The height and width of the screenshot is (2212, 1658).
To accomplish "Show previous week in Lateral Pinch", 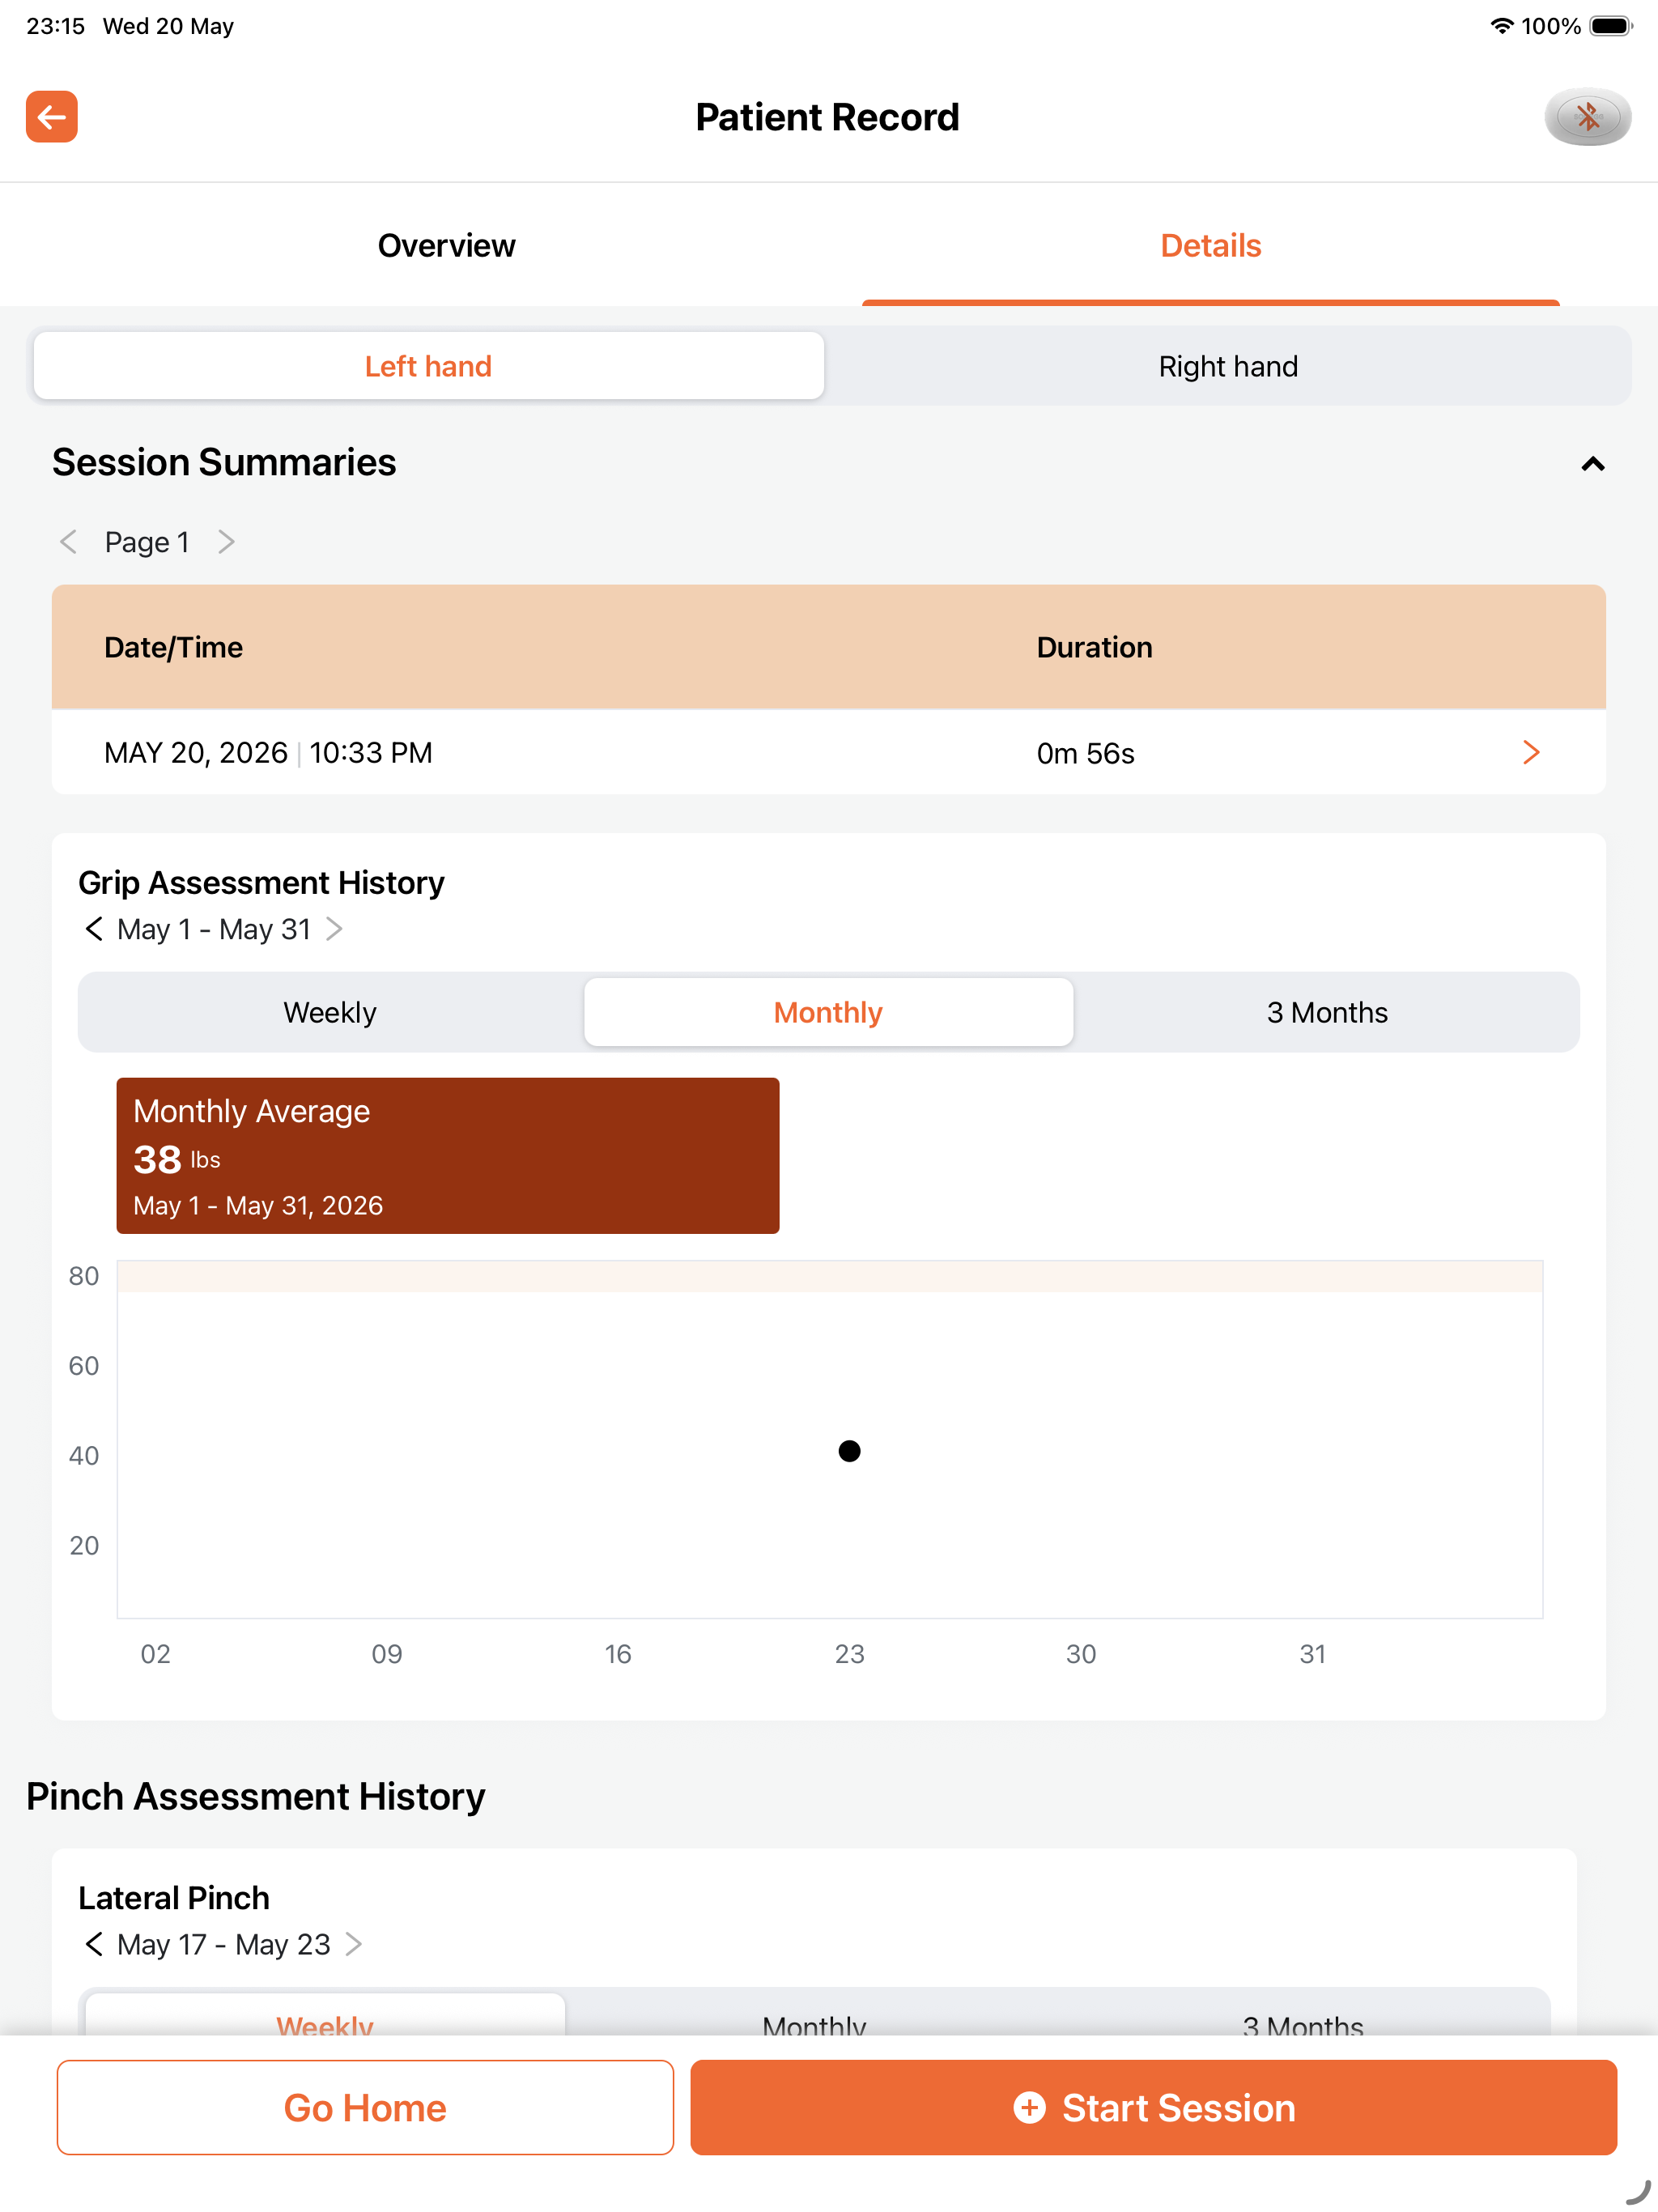I will pyautogui.click(x=94, y=1944).
